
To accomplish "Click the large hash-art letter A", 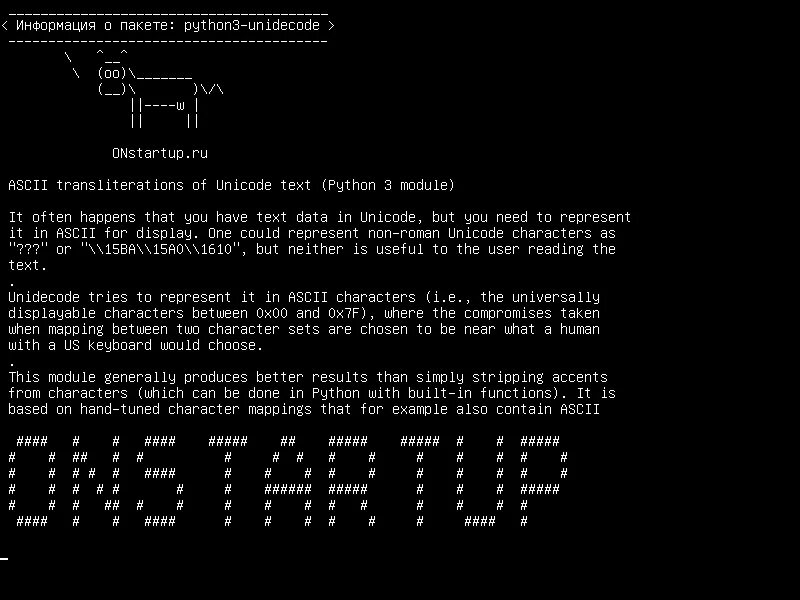I will click(x=288, y=481).
